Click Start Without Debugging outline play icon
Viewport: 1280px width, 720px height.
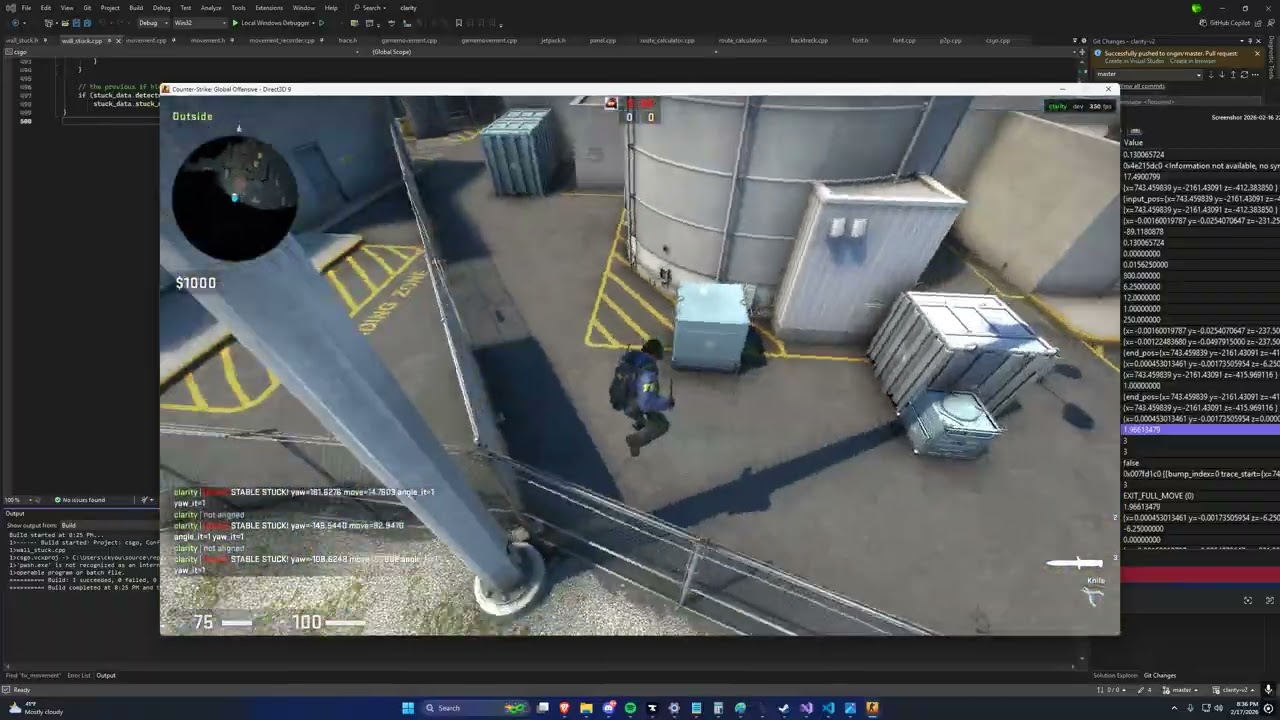[322, 23]
